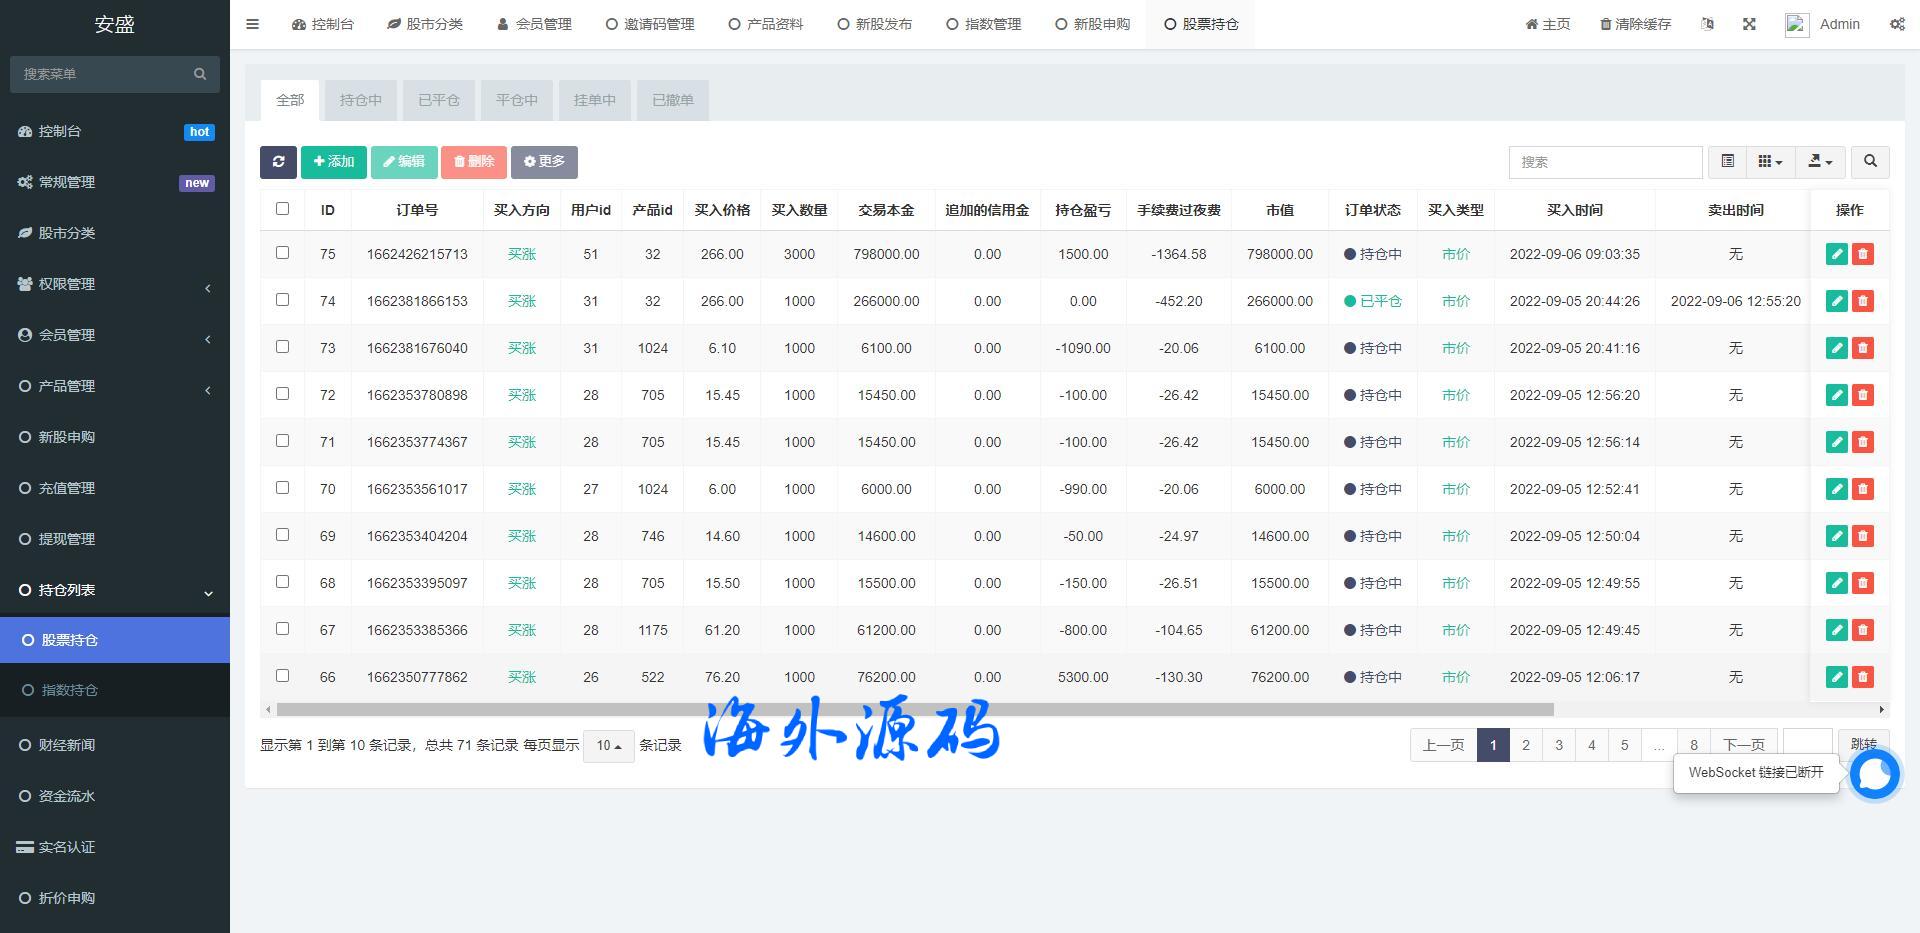The height and width of the screenshot is (933, 1920).
Task: Click the hamburger menu icon to collapse sidebar
Action: tap(253, 24)
